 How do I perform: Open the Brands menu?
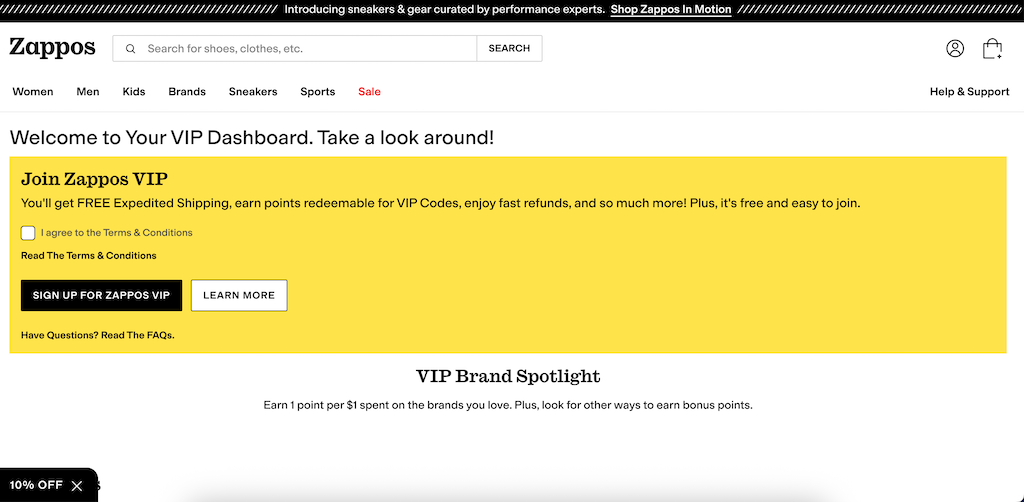pyautogui.click(x=187, y=92)
